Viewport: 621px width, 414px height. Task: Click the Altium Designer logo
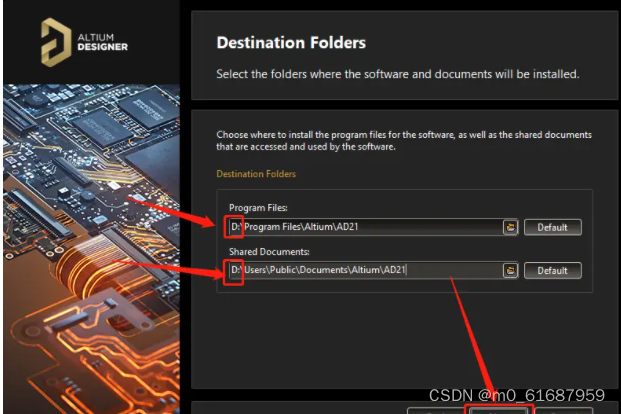point(84,42)
